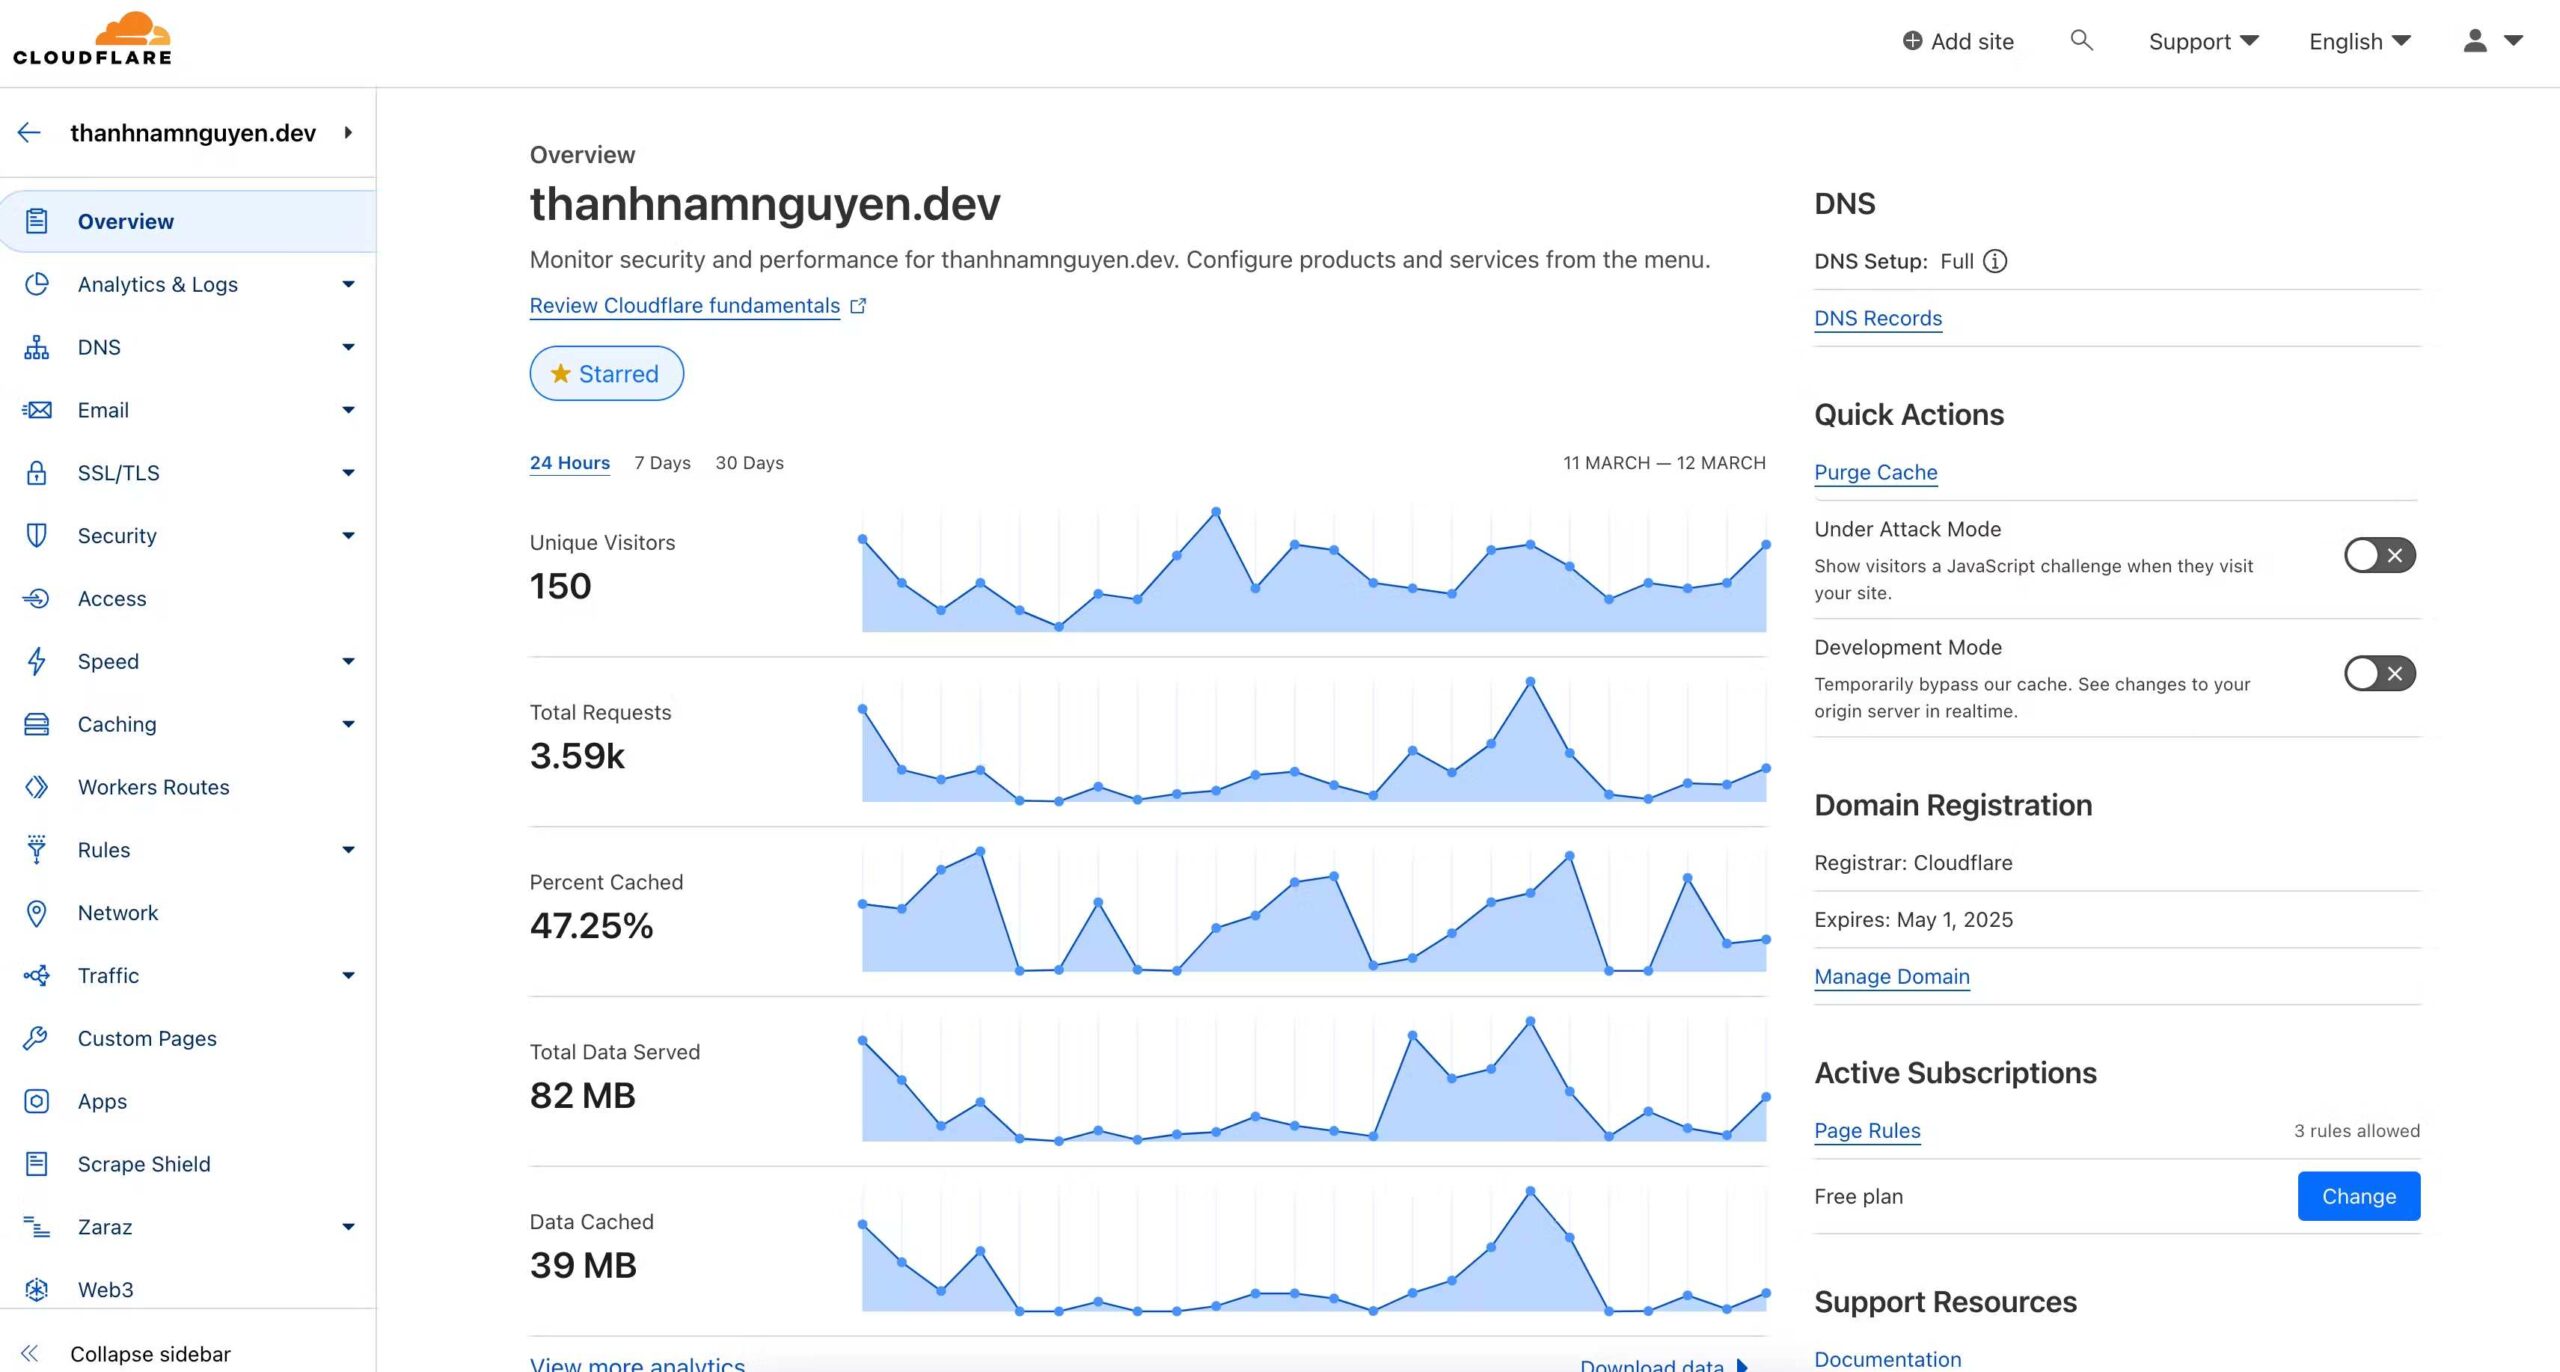Click the blue Change plan button
The height and width of the screenshot is (1372, 2560).
pyautogui.click(x=2359, y=1196)
